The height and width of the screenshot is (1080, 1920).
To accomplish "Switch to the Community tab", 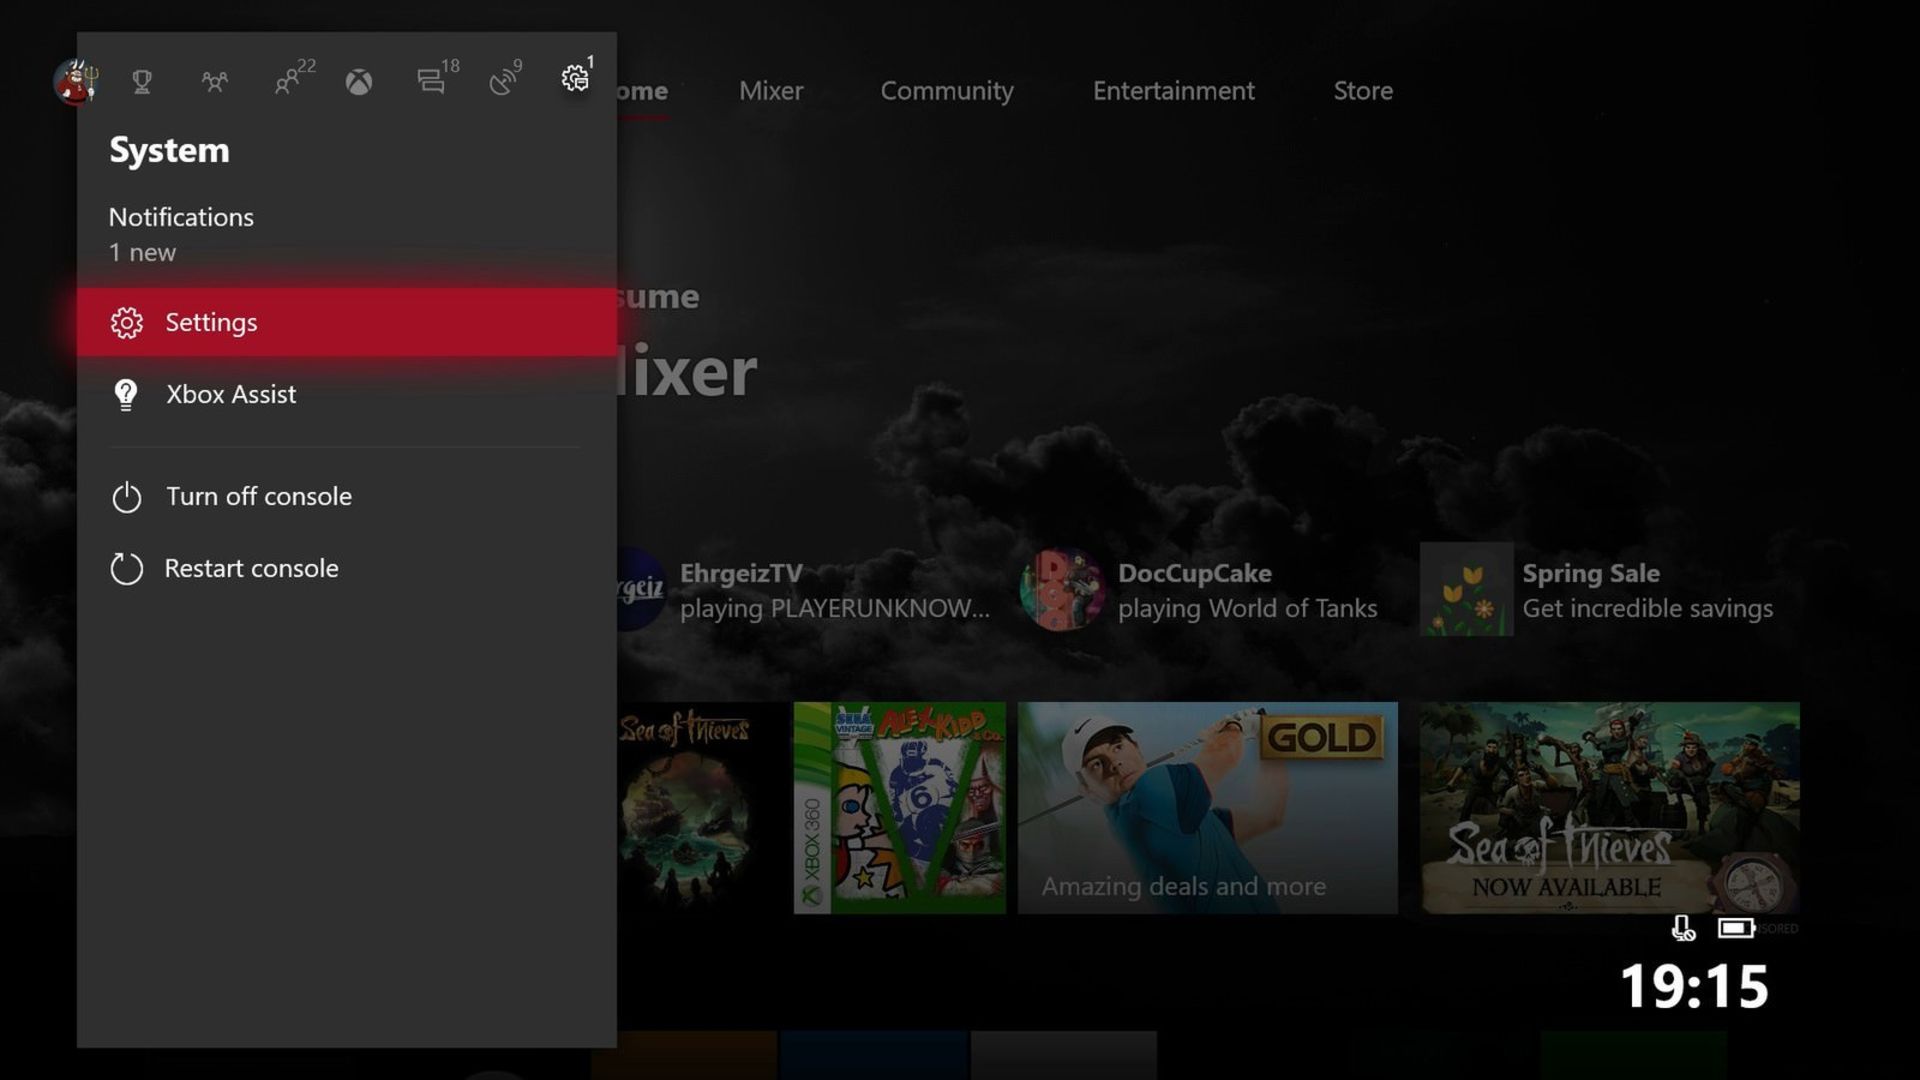I will (947, 91).
